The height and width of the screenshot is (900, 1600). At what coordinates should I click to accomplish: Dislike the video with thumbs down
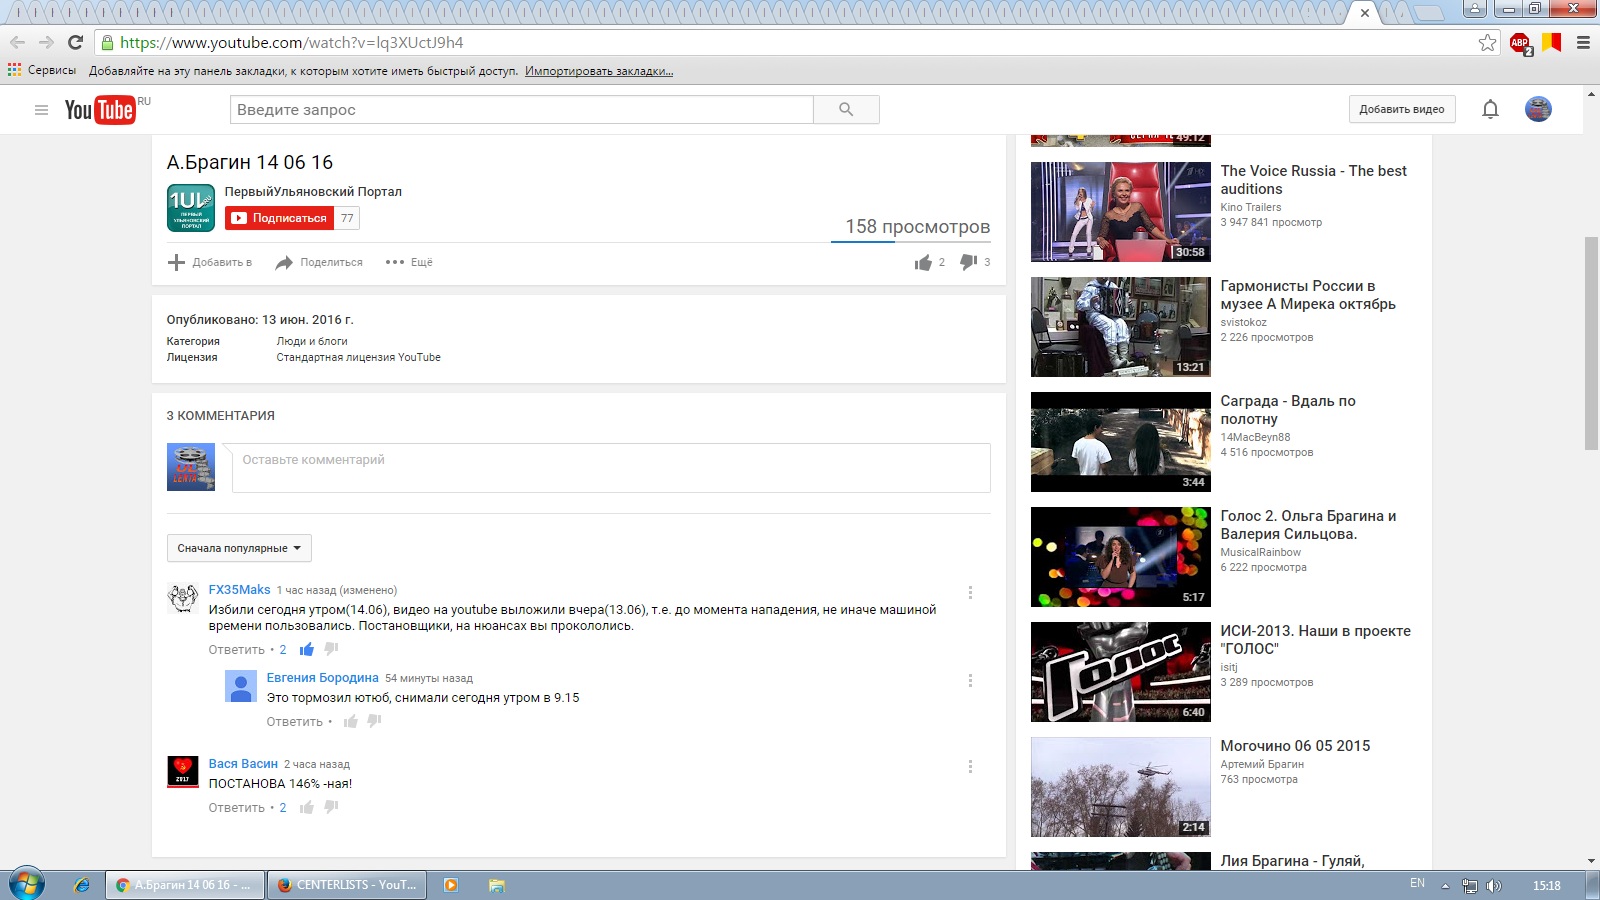tap(968, 262)
